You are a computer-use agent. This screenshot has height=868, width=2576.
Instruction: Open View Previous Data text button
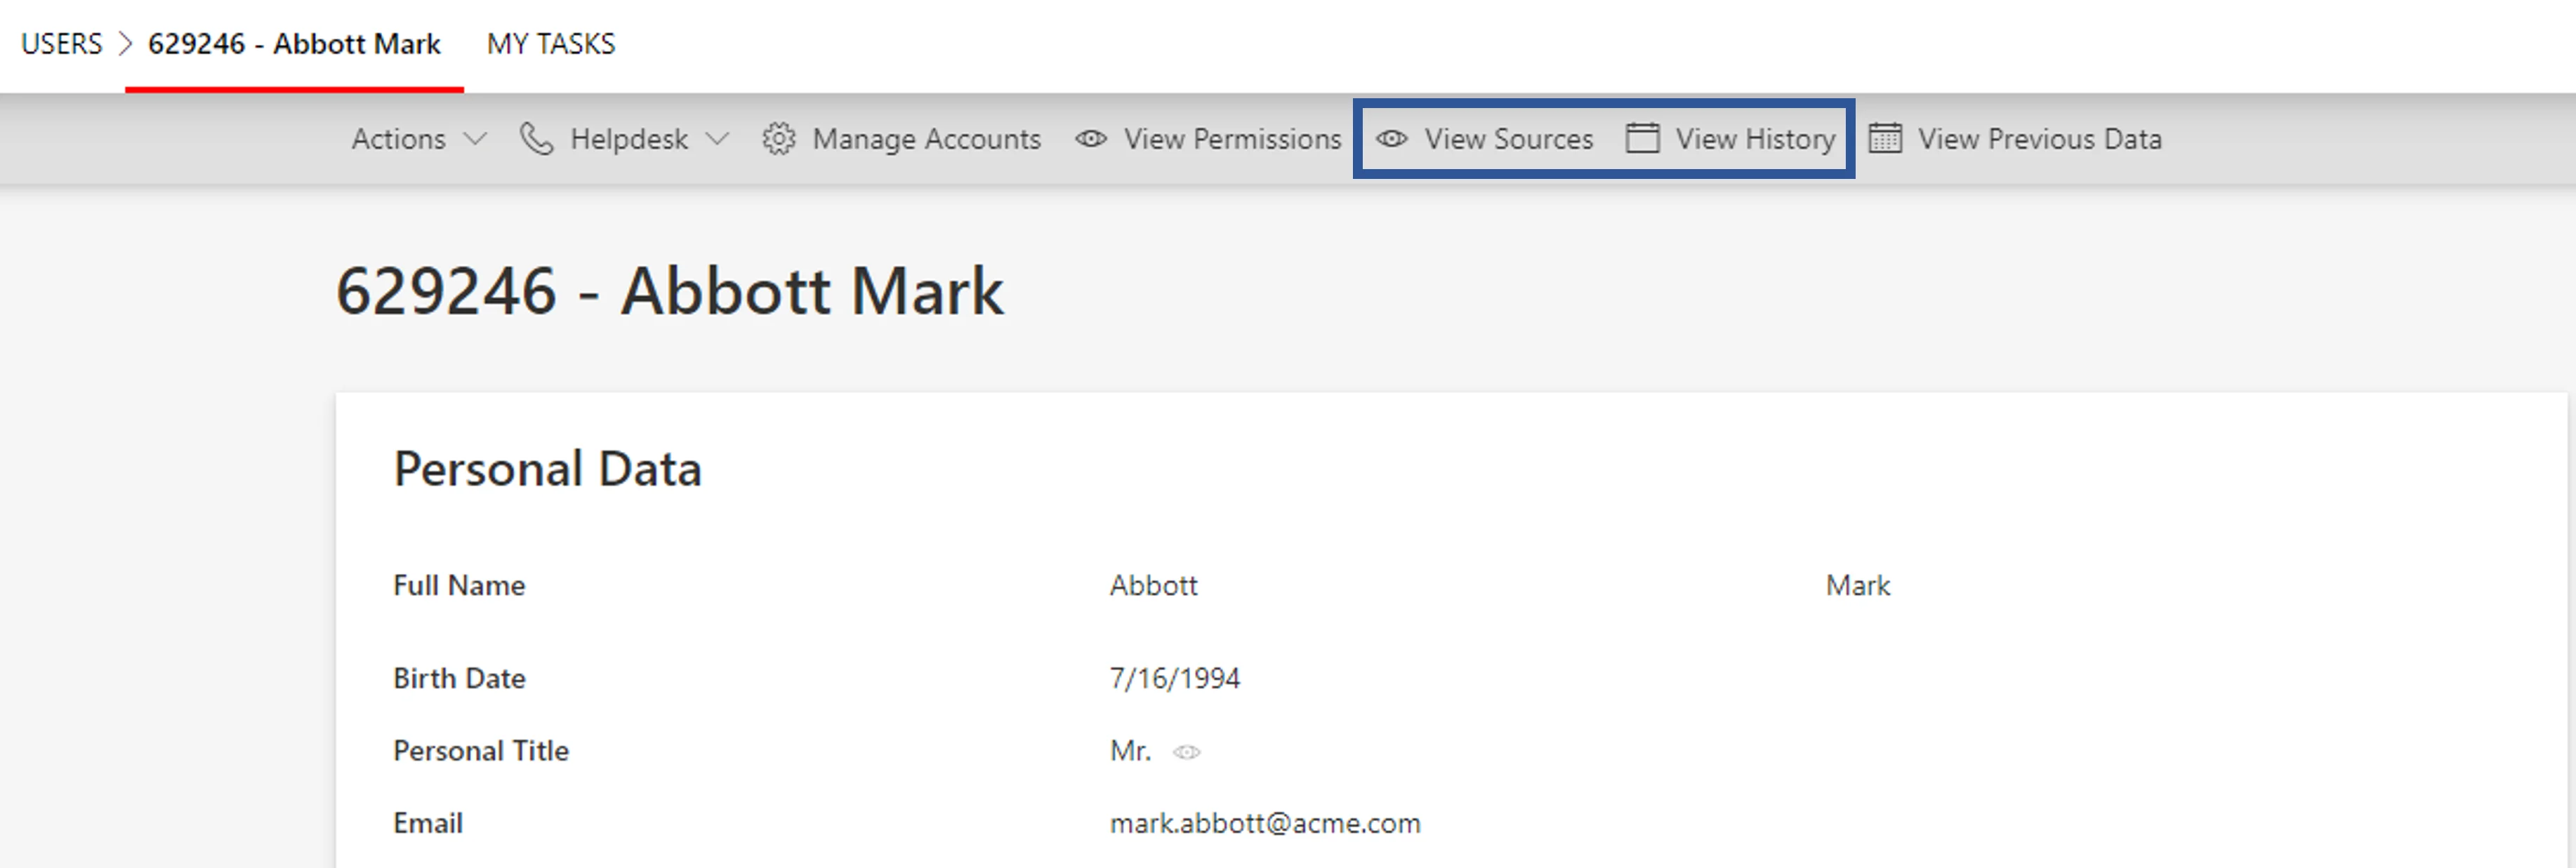tap(2039, 139)
